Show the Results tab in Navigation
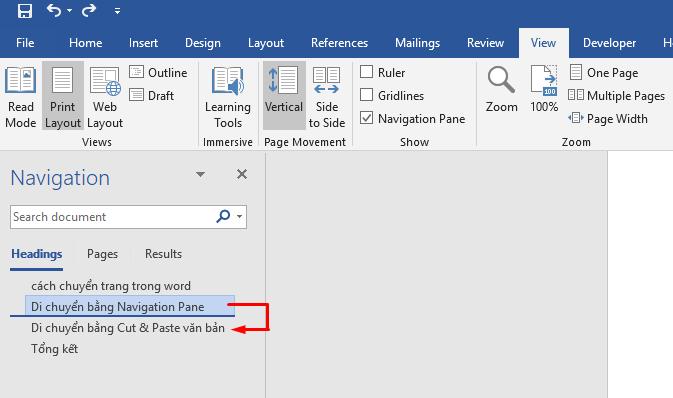673x398 pixels. [x=163, y=254]
